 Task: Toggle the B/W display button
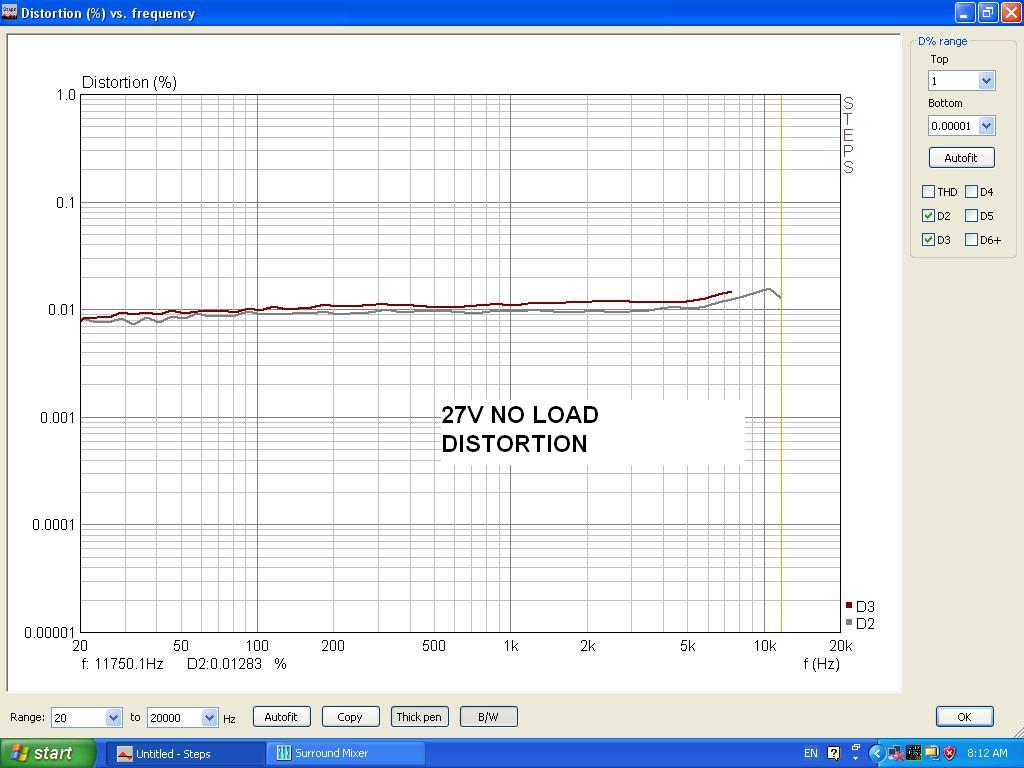pos(488,716)
